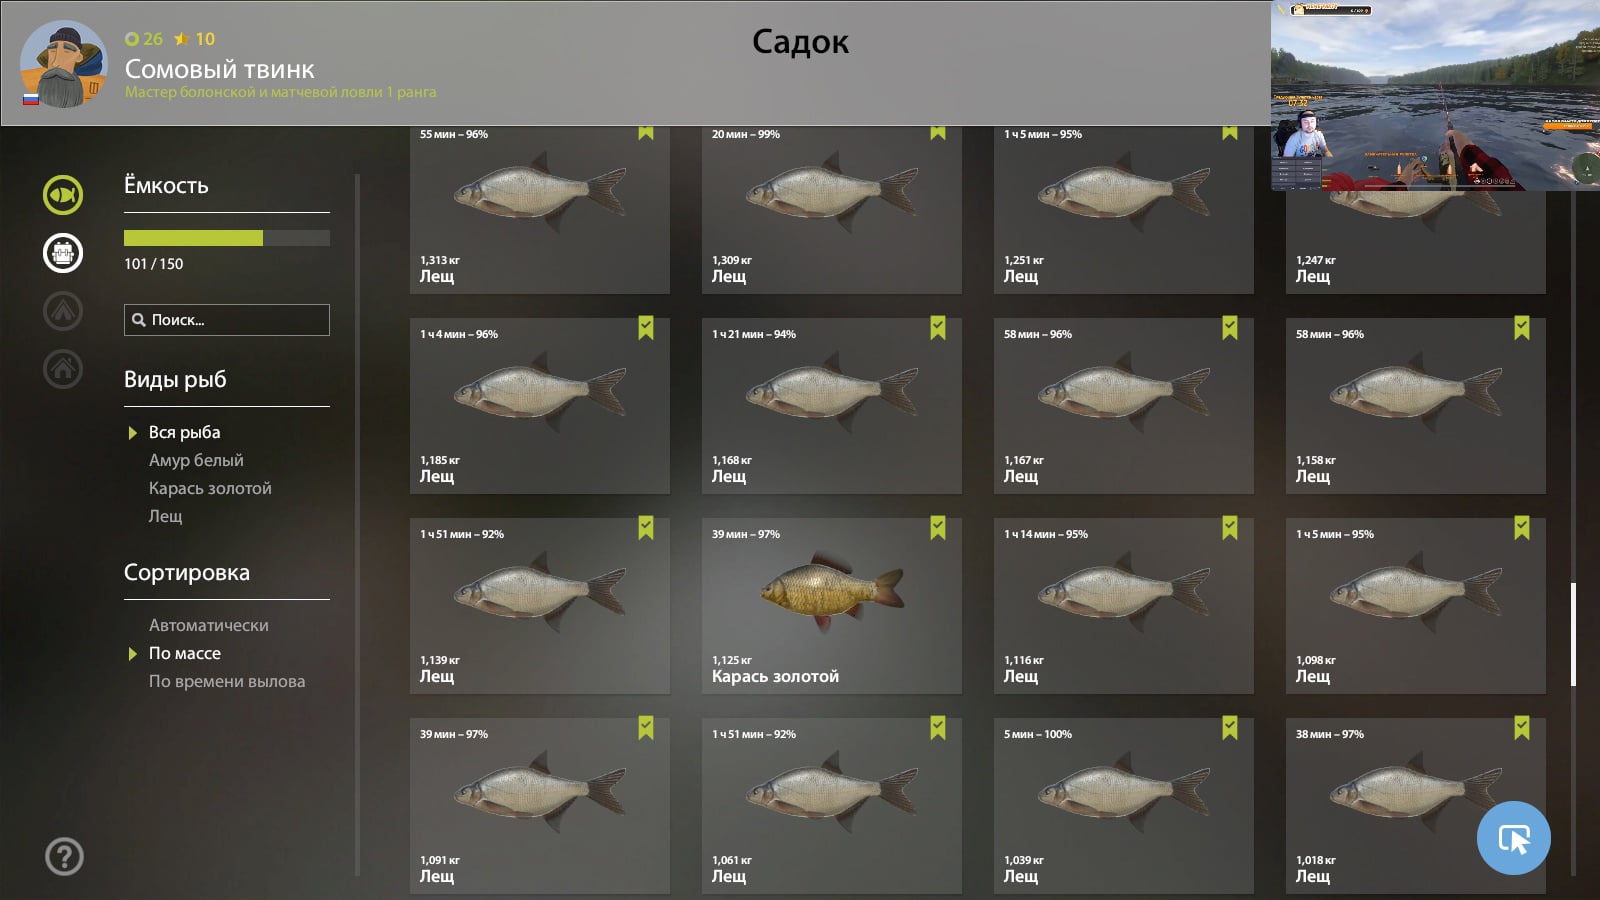
Task: Toggle bookmark on the Карась золотой card
Action: point(938,528)
